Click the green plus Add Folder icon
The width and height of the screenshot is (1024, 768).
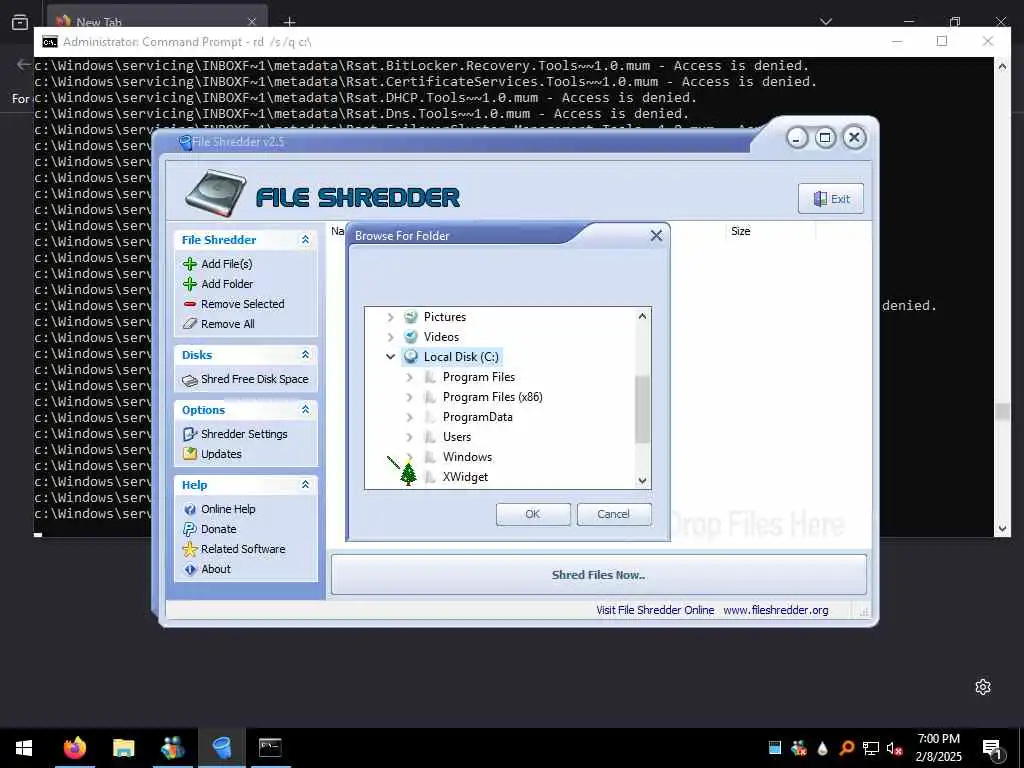coord(189,284)
